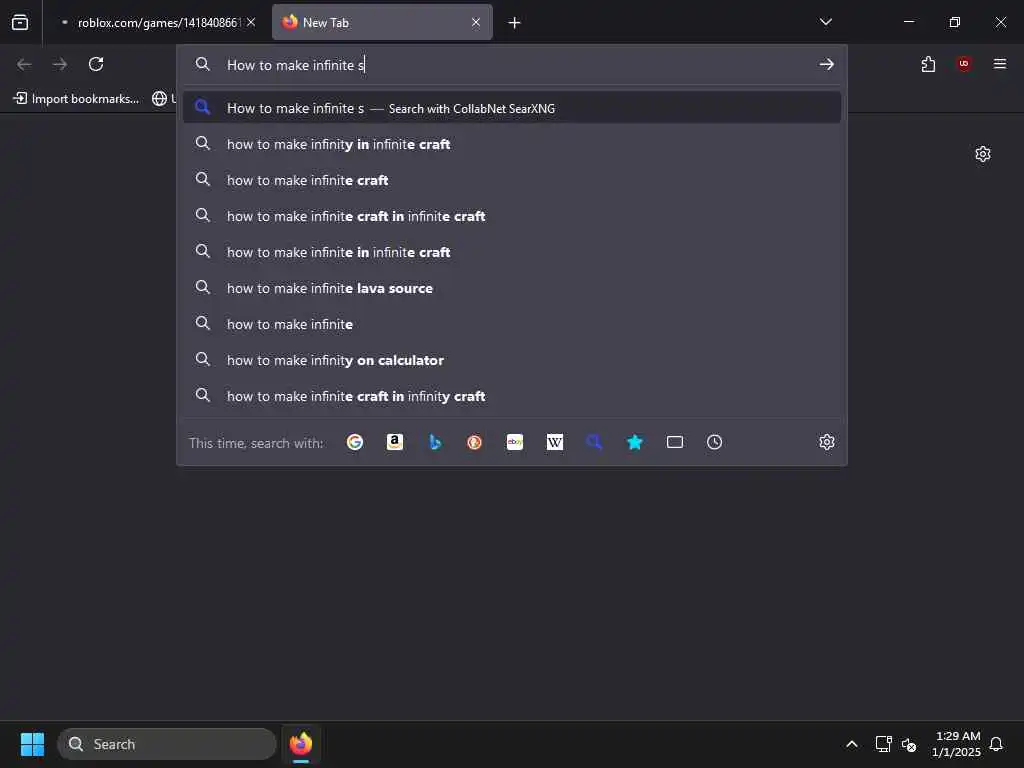Search open tabs using the tab icon

(x=675, y=442)
